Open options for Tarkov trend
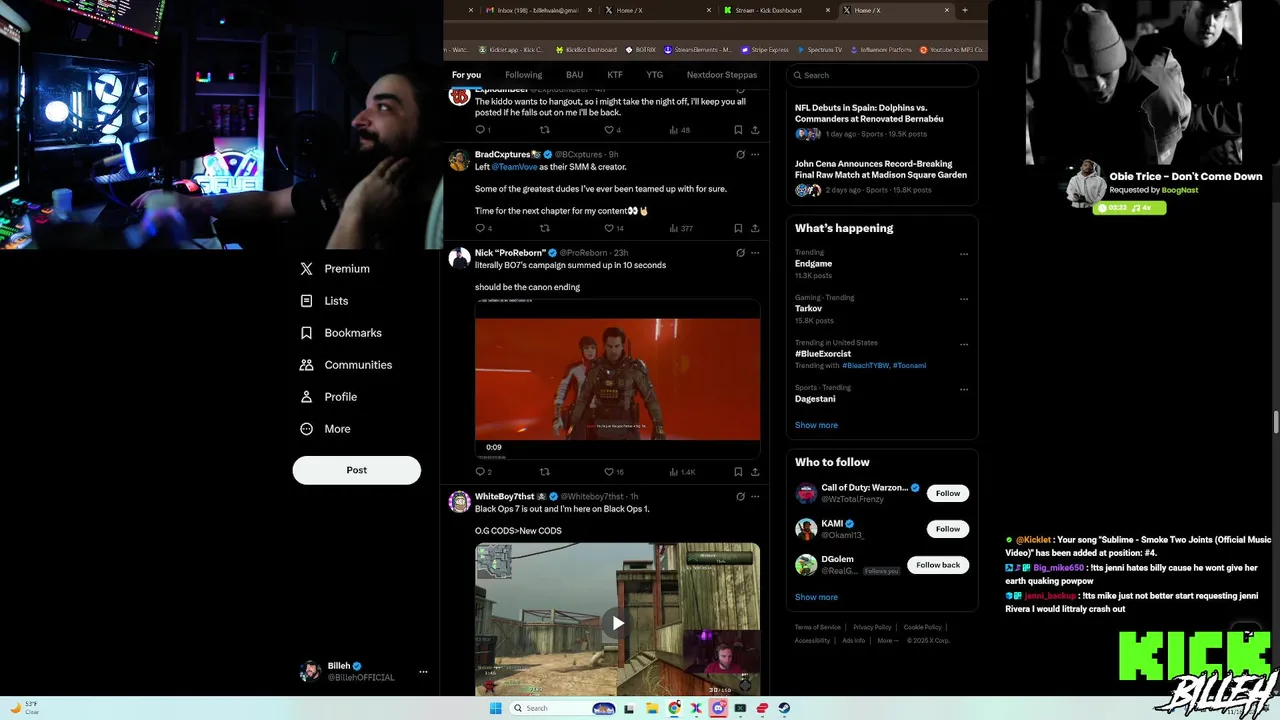 (964, 299)
